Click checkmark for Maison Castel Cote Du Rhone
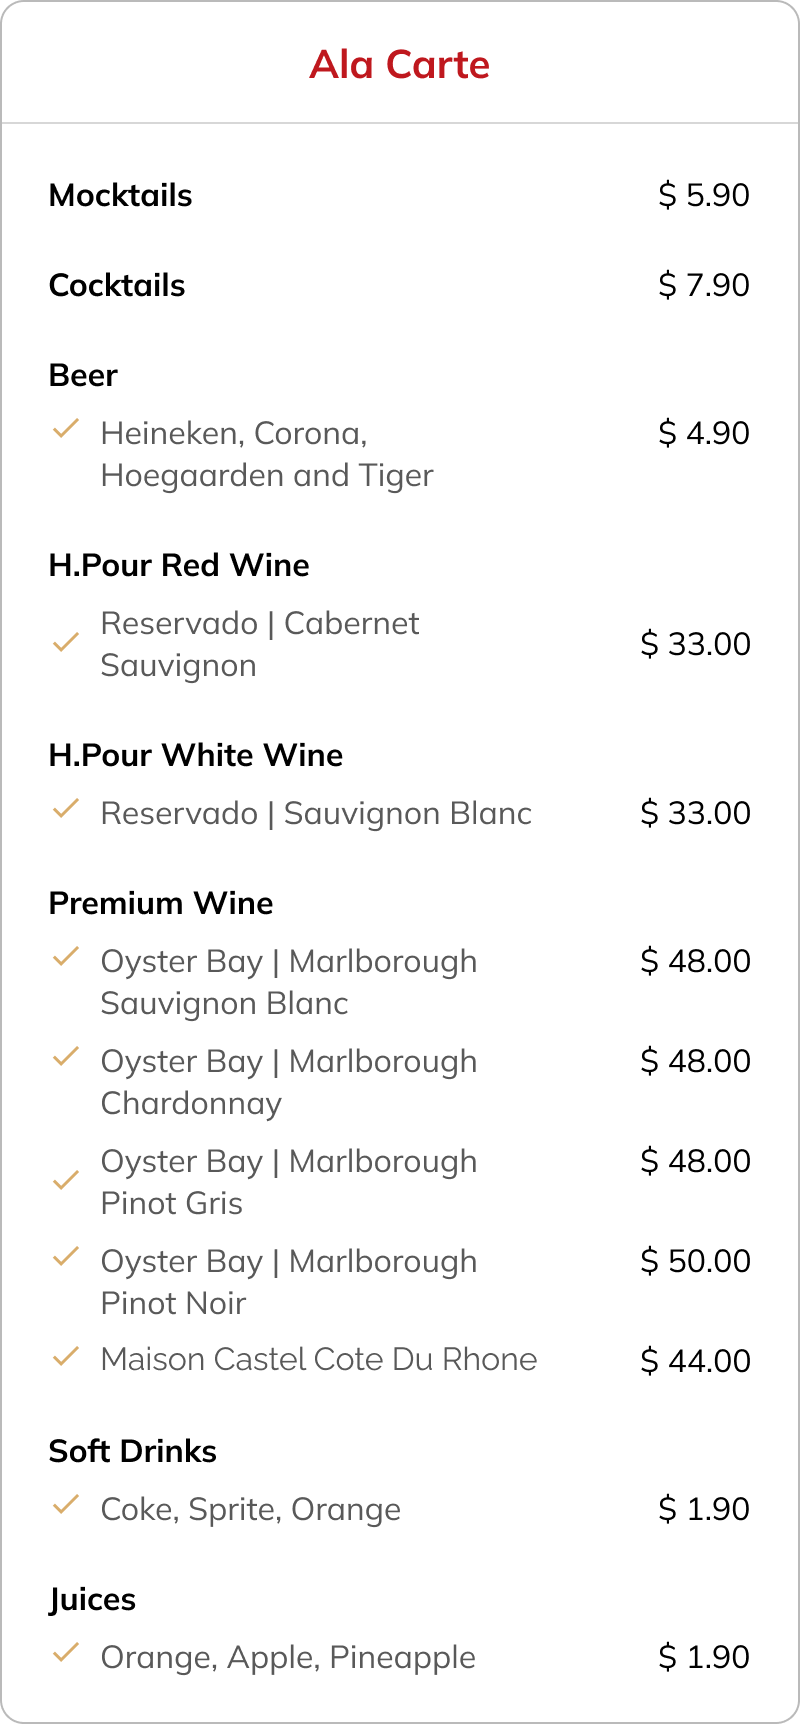This screenshot has width=800, height=1724. (65, 1357)
